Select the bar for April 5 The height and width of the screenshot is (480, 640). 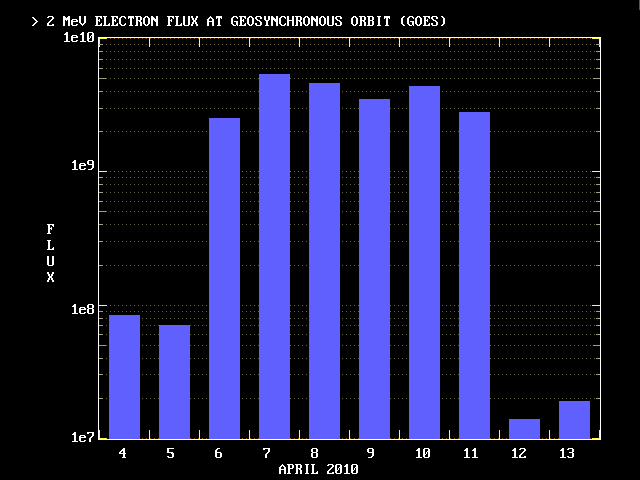174,382
